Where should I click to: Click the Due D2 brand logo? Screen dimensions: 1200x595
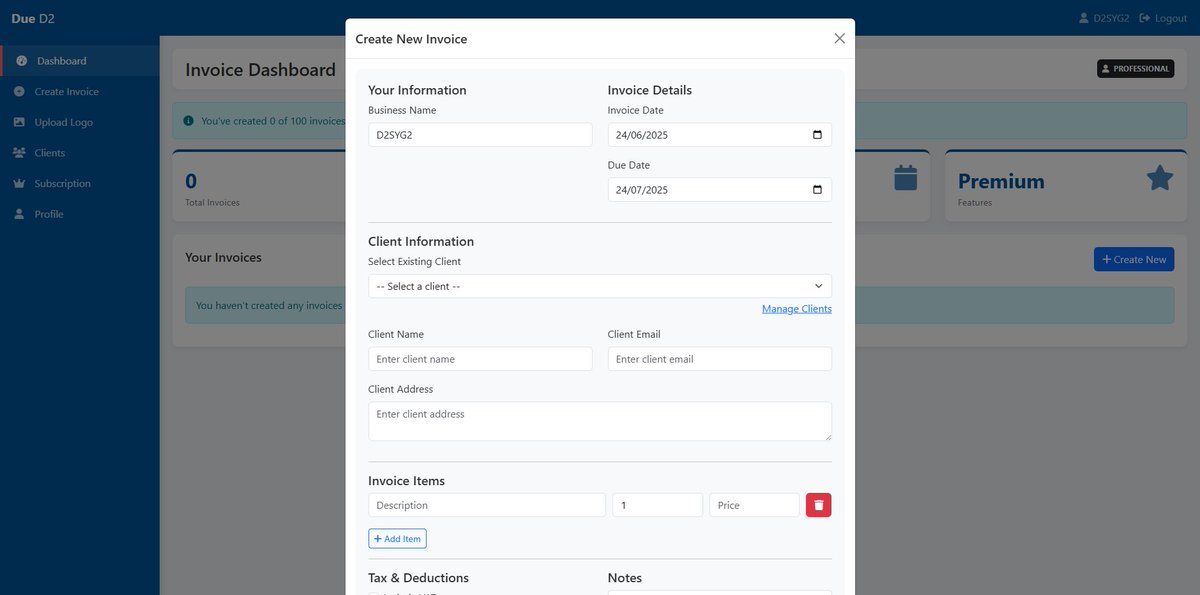[33, 18]
